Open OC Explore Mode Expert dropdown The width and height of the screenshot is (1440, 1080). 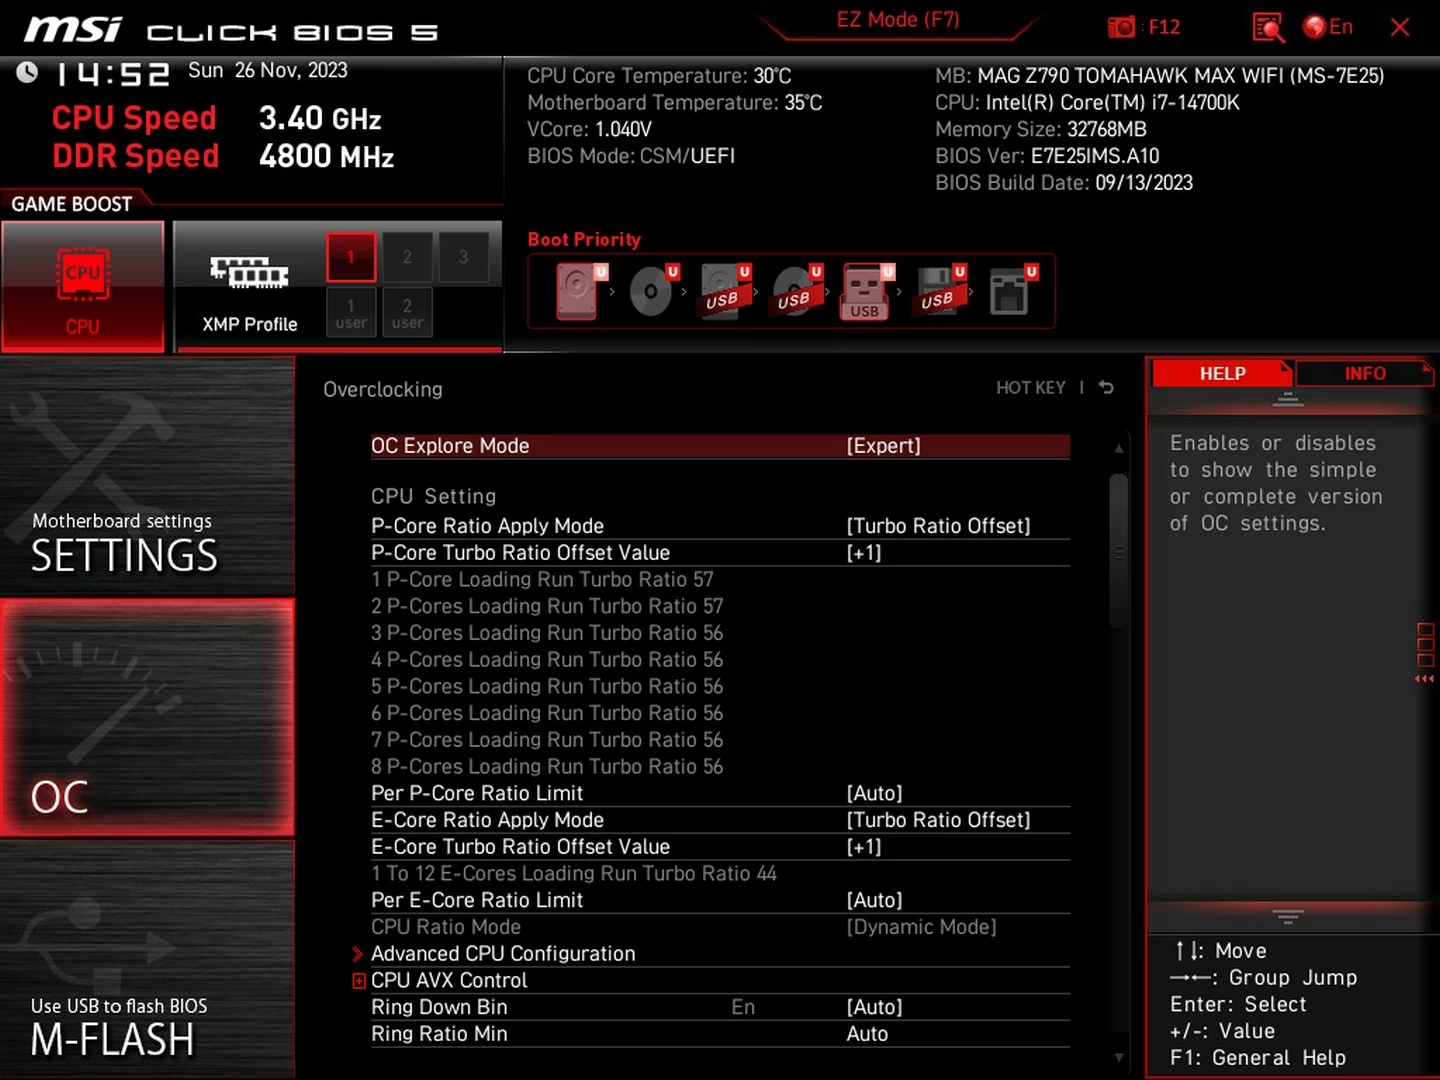tap(883, 446)
